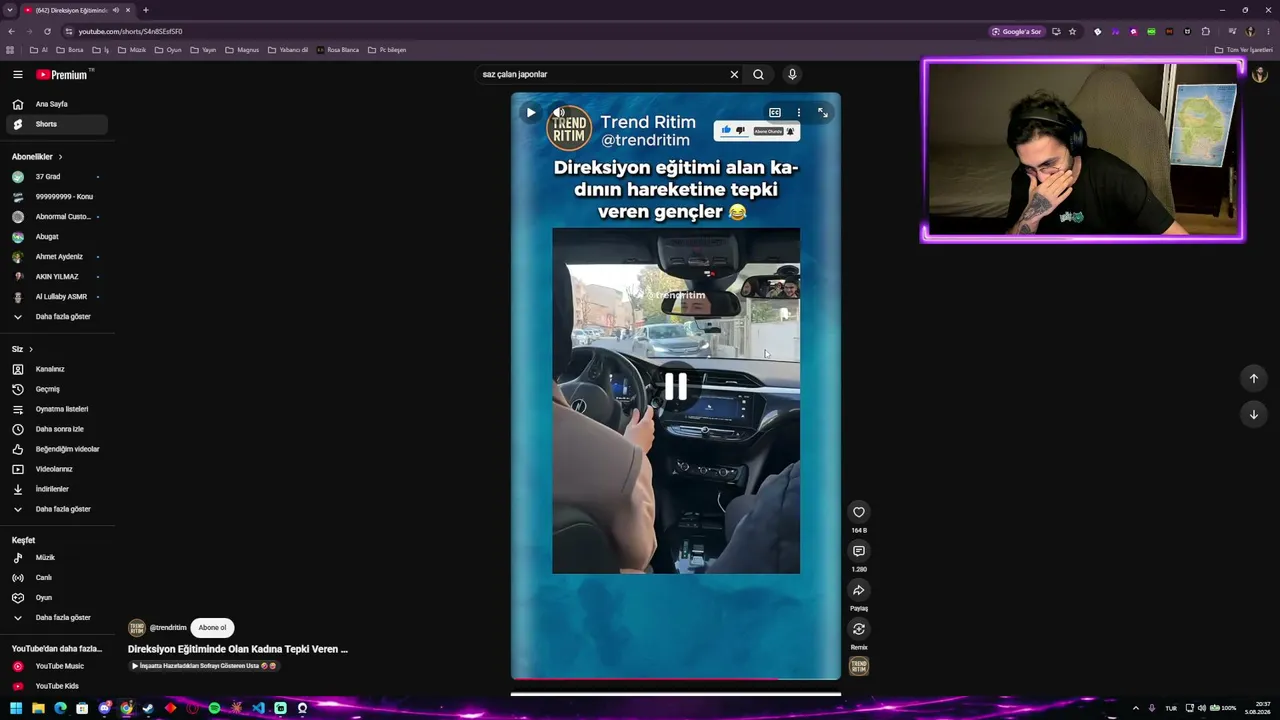The width and height of the screenshot is (1280, 720).
Task: Open the browser extensions puzzle menu
Action: tap(1206, 31)
